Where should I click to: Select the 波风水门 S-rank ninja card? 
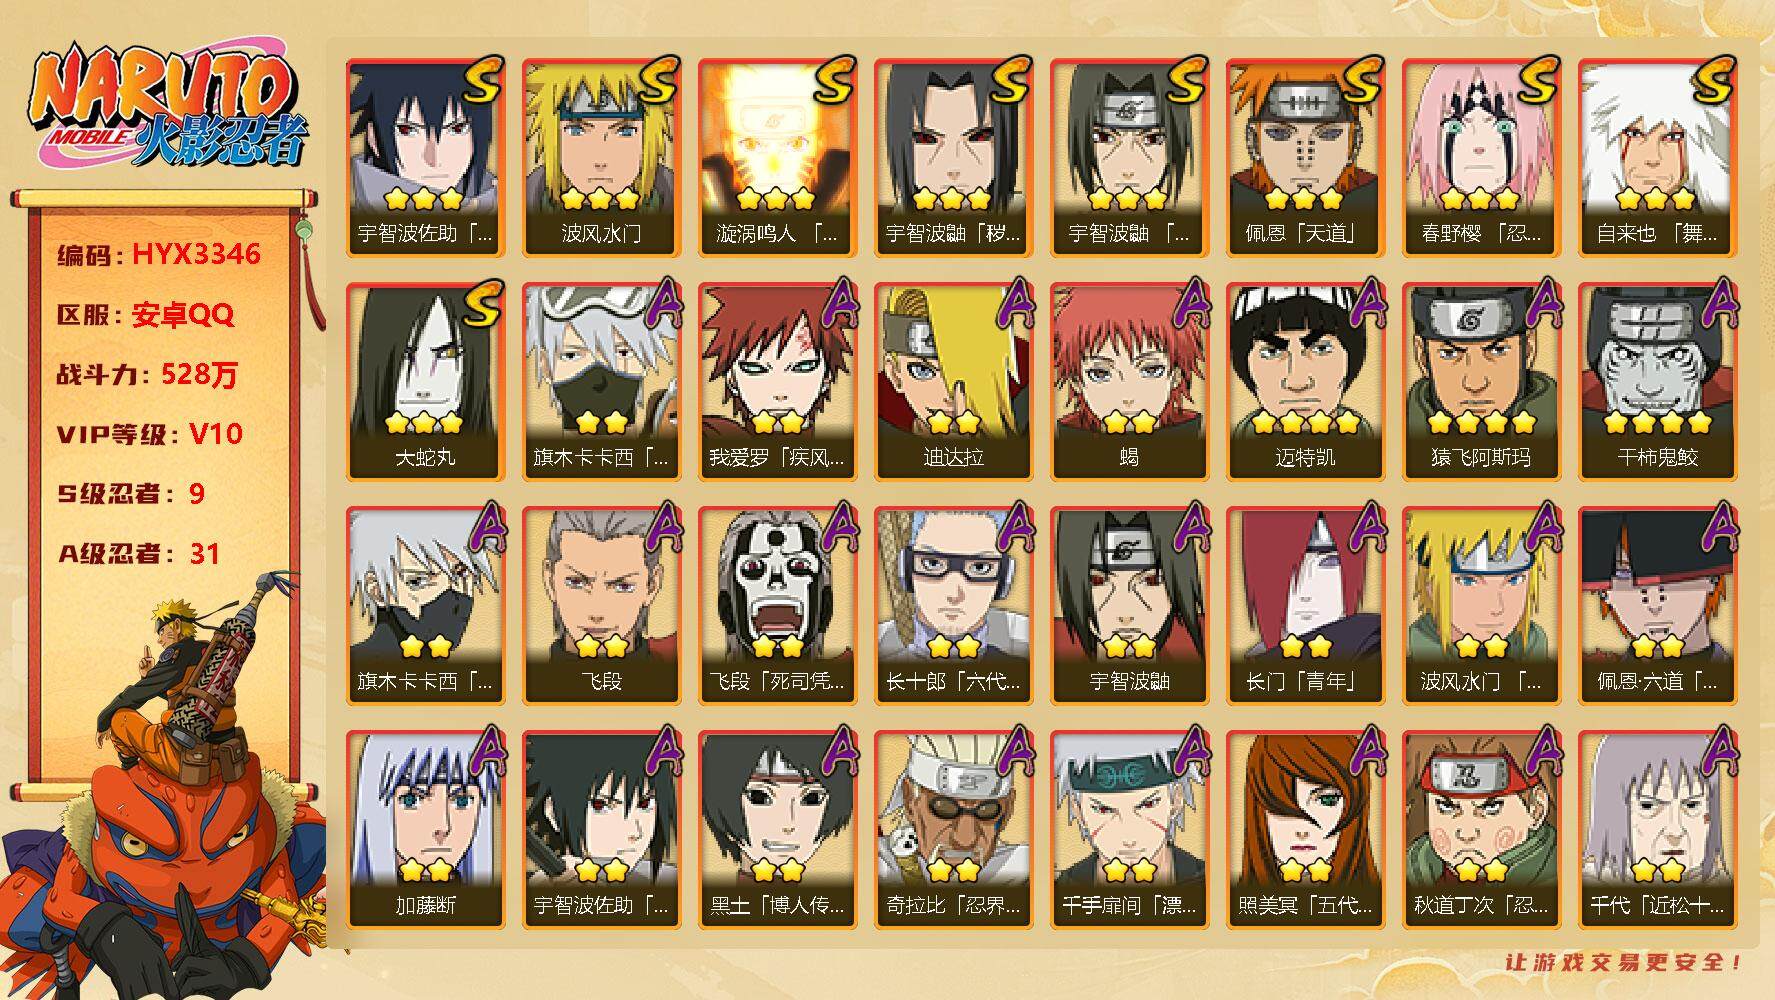601,157
